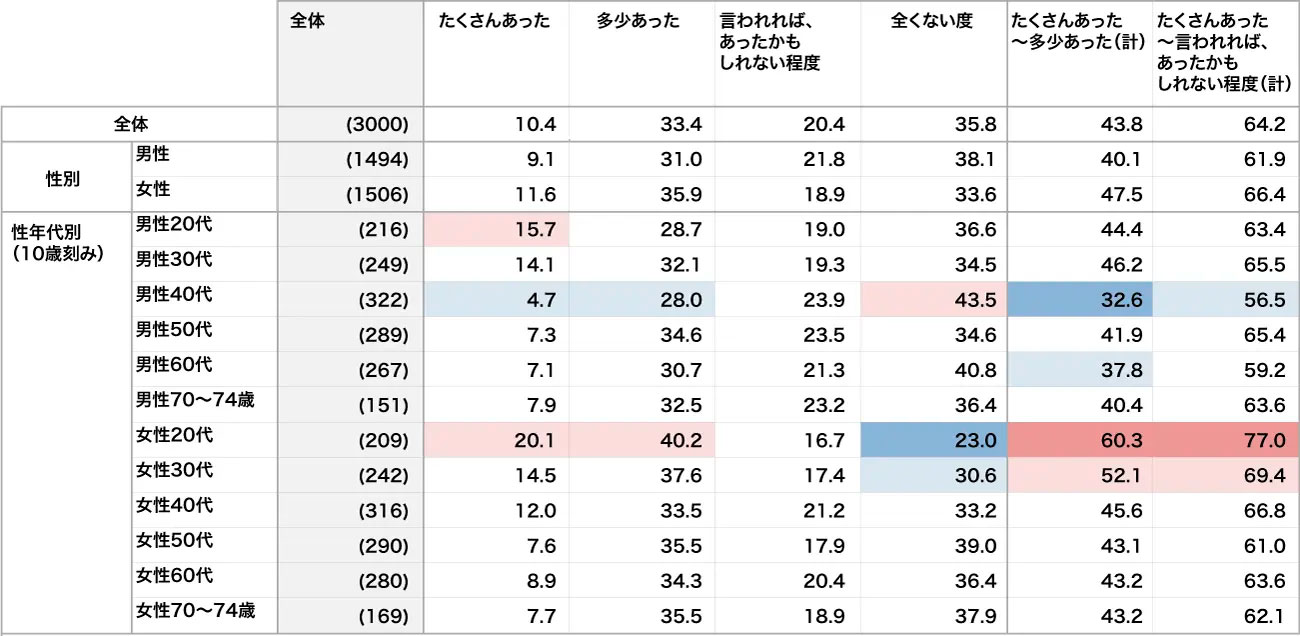Click the 男性70～74歳 row label

pyautogui.click(x=195, y=401)
